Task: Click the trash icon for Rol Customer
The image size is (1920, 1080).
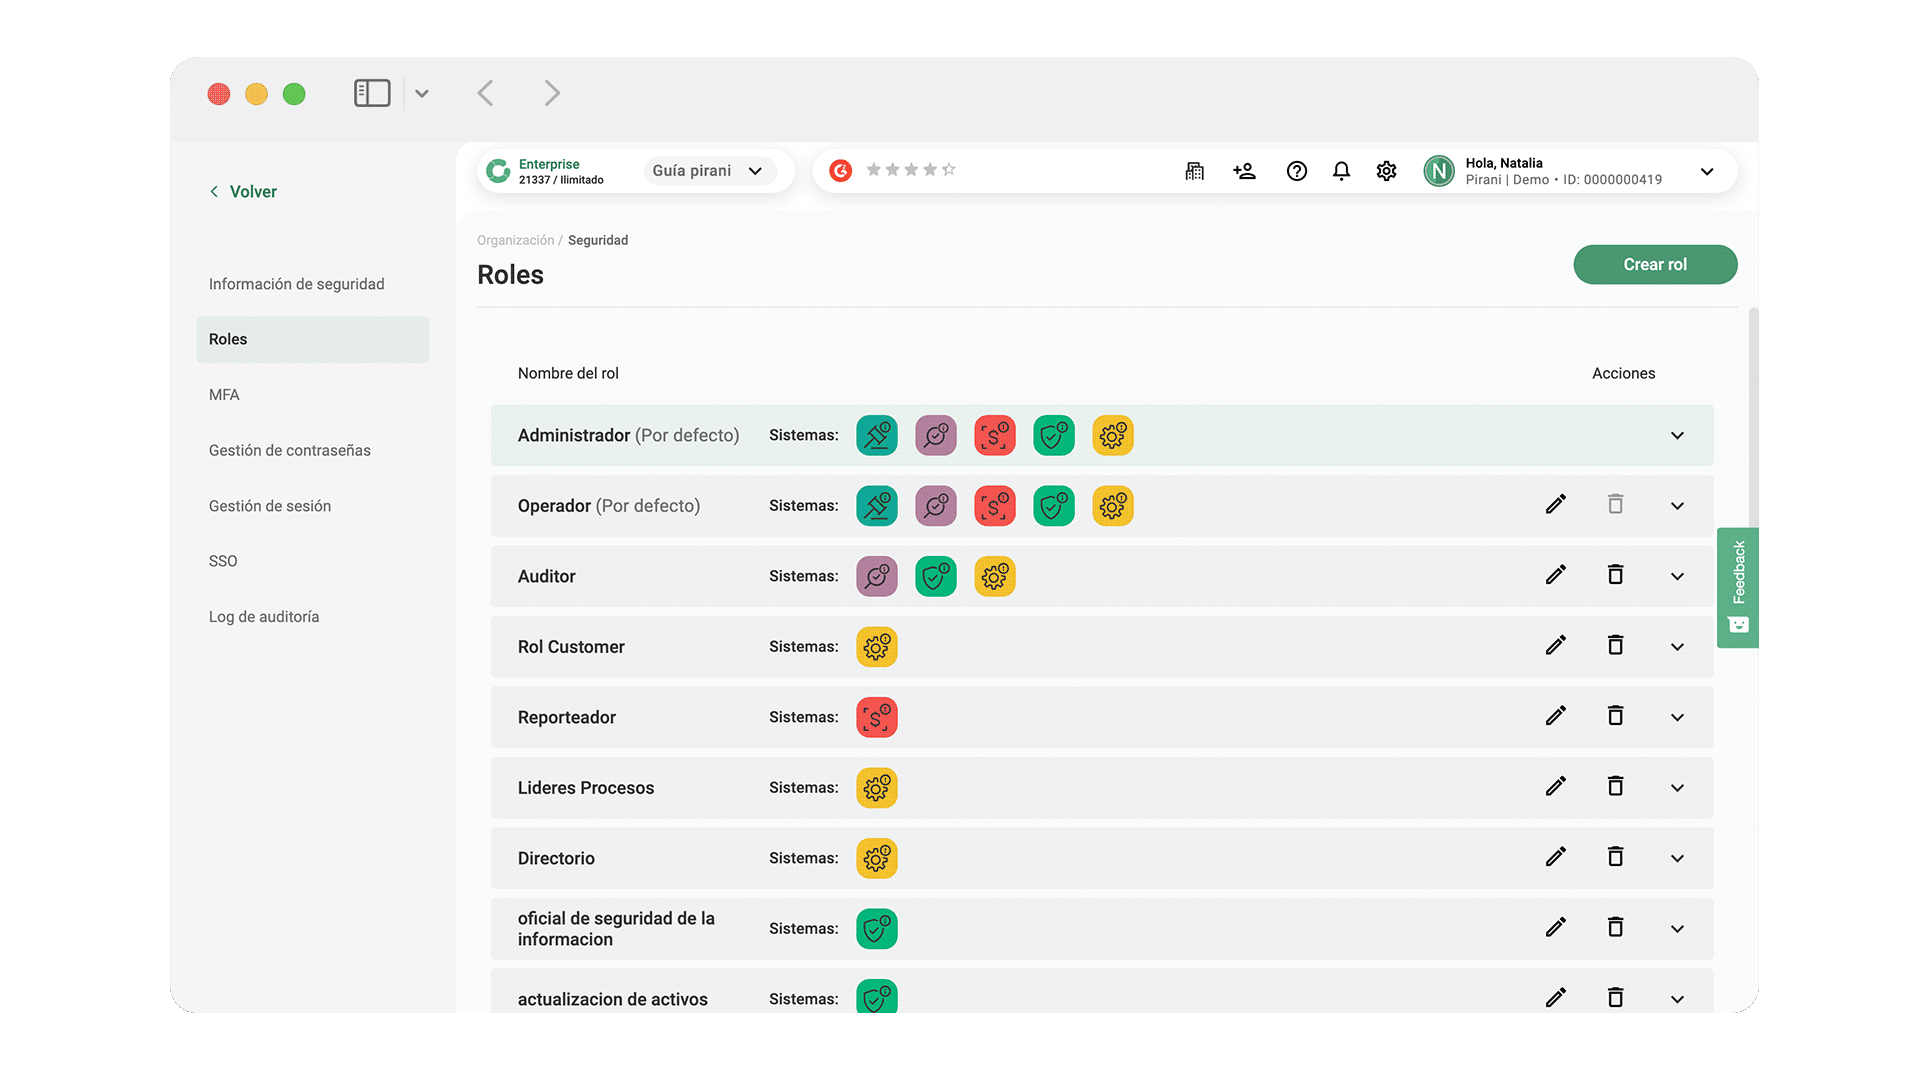Action: (x=1615, y=645)
